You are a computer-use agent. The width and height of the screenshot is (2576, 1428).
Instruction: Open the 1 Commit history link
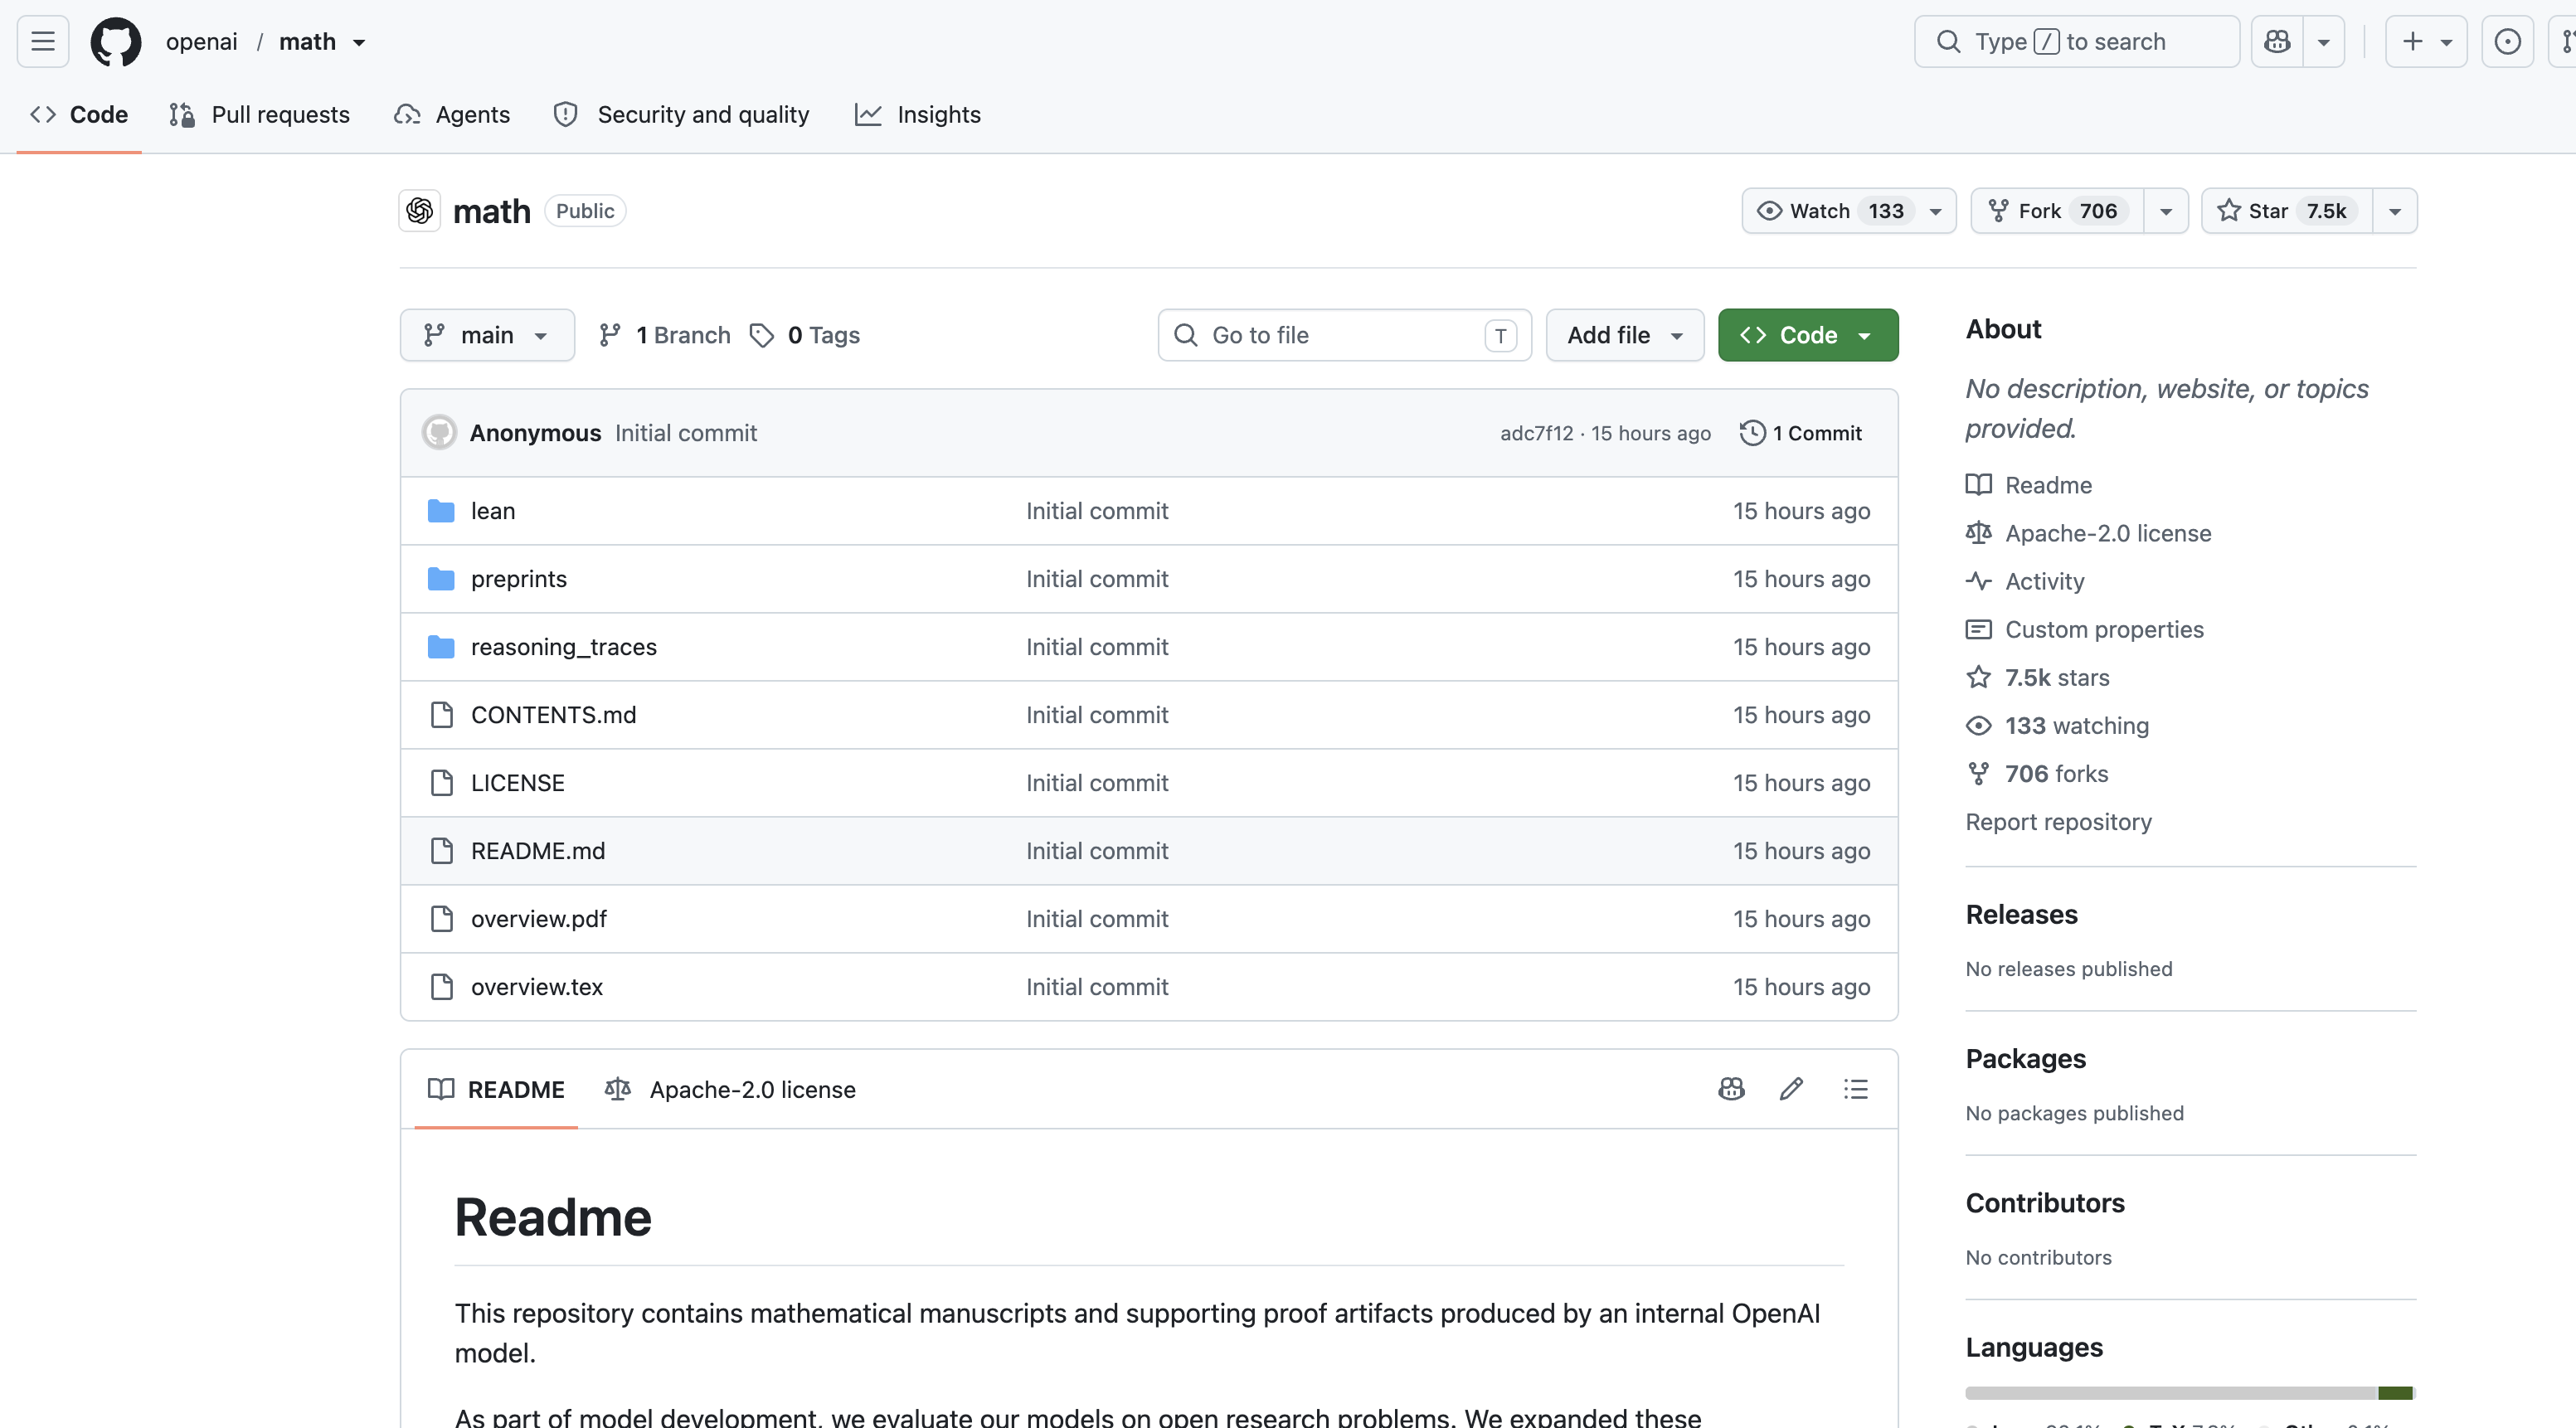(1801, 433)
